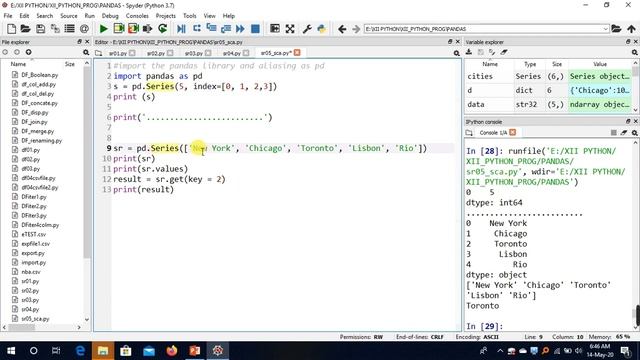The image size is (640, 360).
Task: Open Preferences with the wrench icon
Action: (x=307, y=29)
